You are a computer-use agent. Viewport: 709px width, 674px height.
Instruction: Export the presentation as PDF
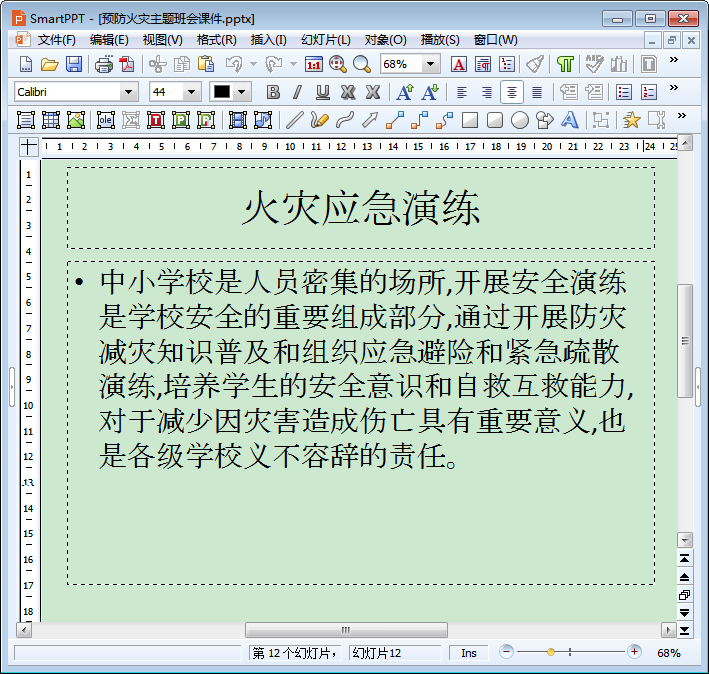[127, 64]
